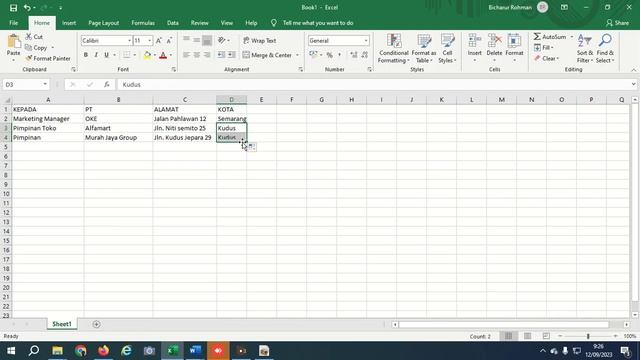Screen dimensions: 640x360
Task: Click the Save icon in title bar
Action: pyautogui.click(x=13, y=8)
